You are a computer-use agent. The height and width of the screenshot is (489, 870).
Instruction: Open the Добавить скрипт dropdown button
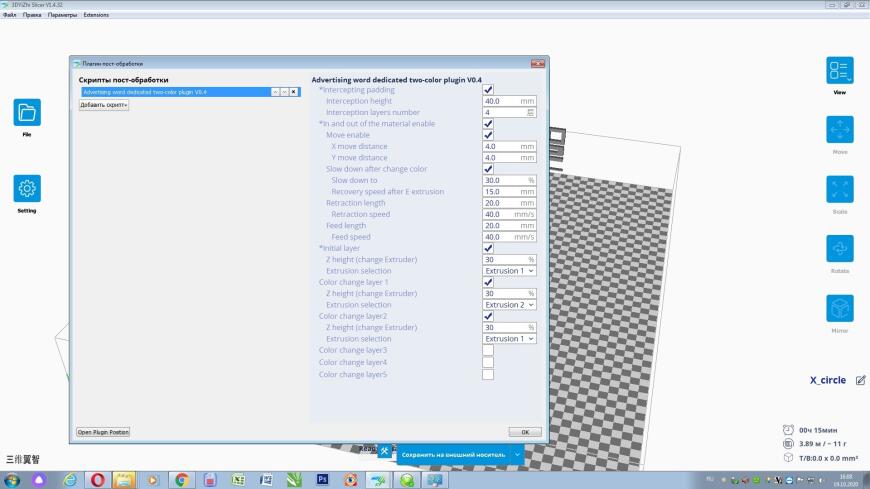click(x=104, y=105)
